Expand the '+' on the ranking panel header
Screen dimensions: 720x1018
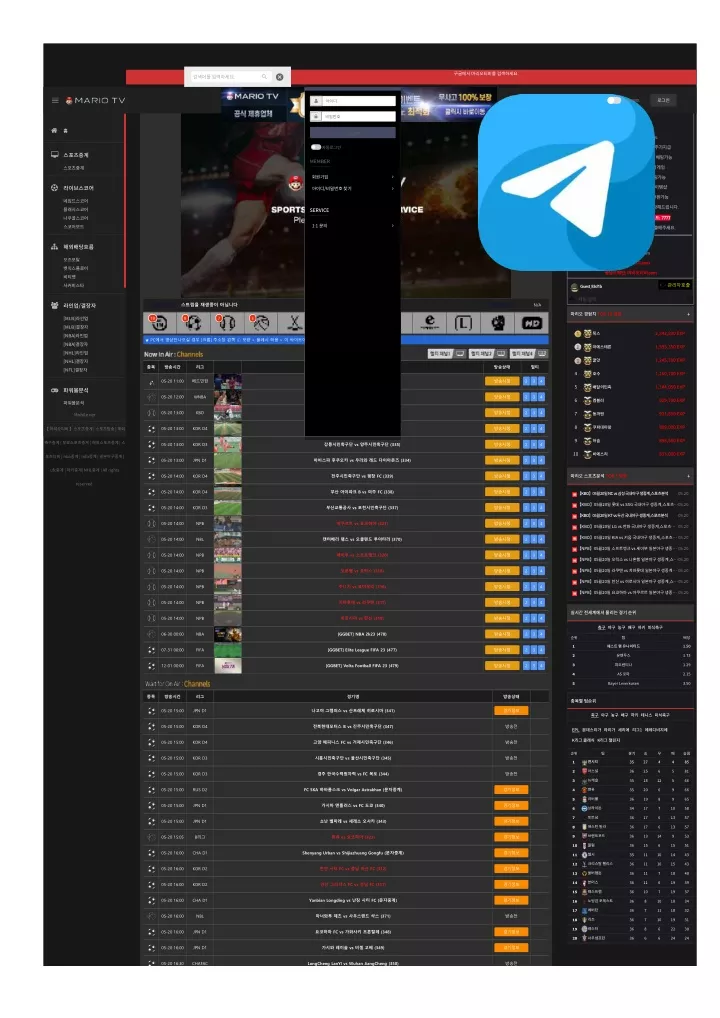coord(688,314)
